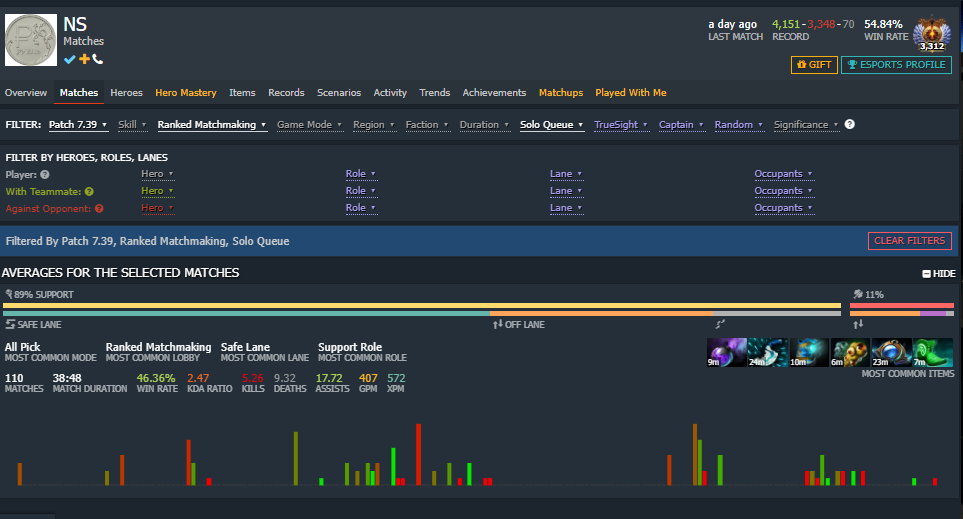Click the red core role bar
Screen dimensions: 963x519
902,305
